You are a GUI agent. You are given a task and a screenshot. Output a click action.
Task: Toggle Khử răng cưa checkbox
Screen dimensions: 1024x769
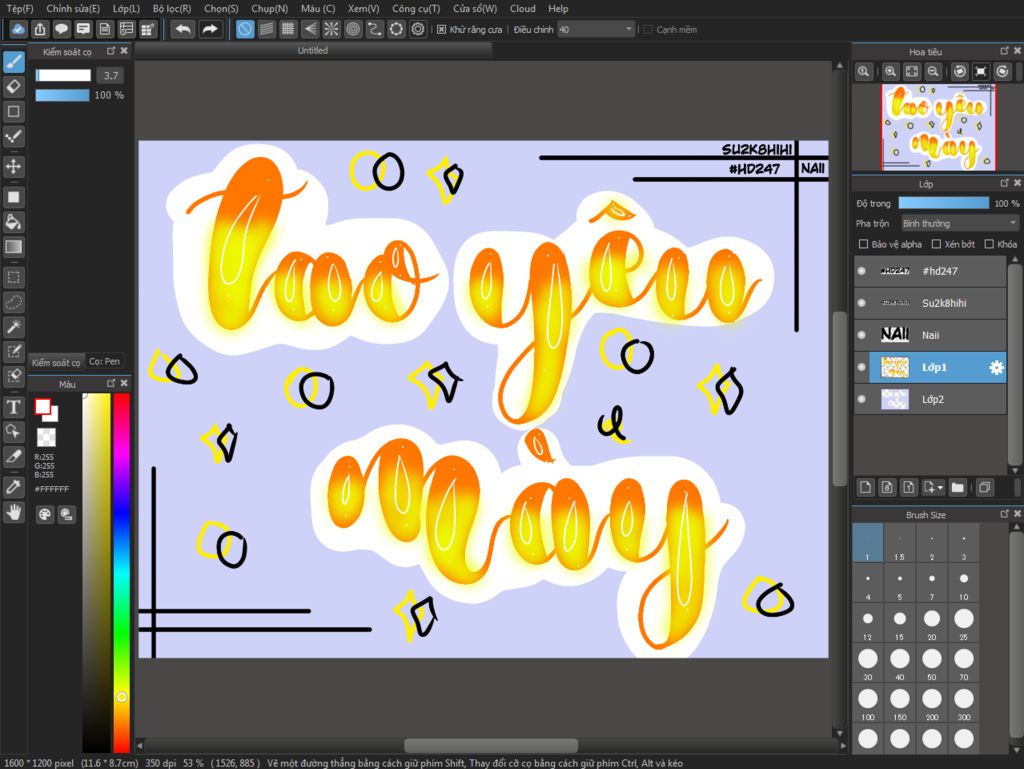click(441, 29)
